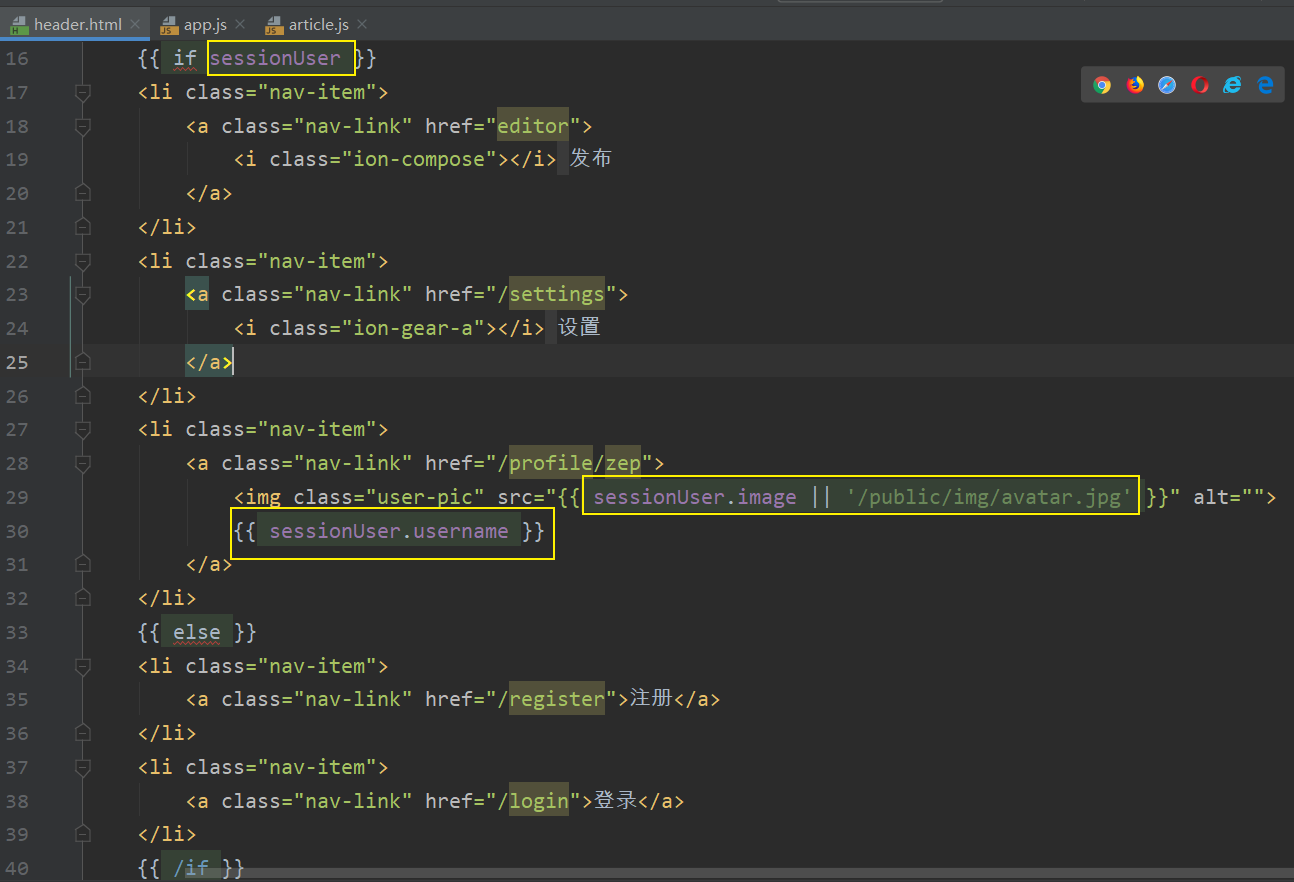Click sessionUser.username expression
The image size is (1294, 882).
(x=389, y=531)
